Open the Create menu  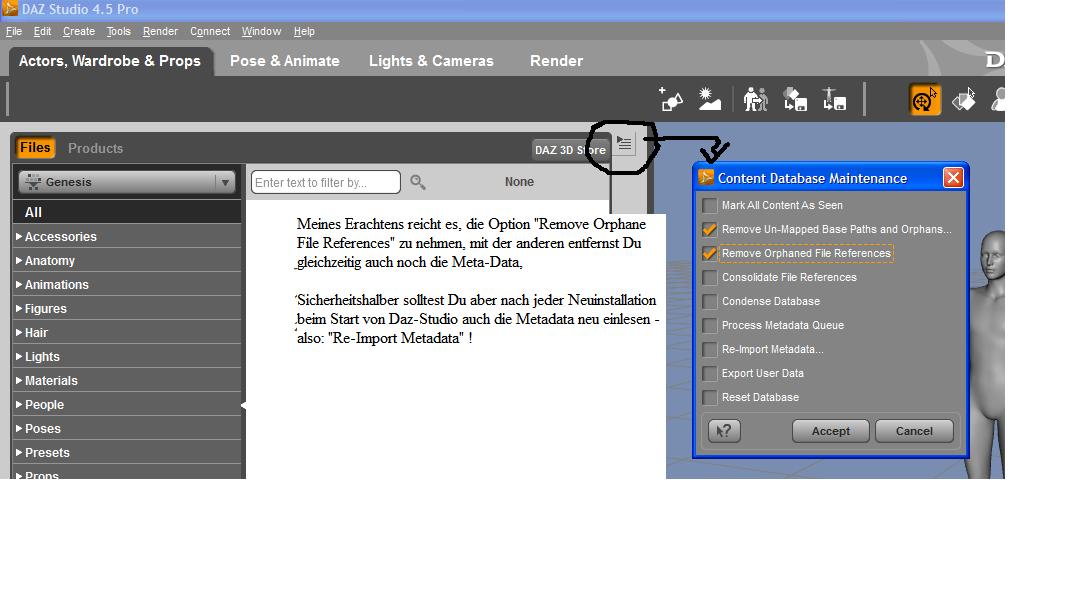click(79, 31)
